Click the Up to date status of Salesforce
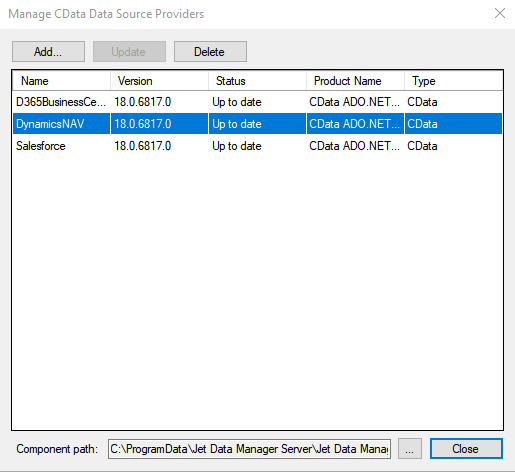This screenshot has height=472, width=515. 237,146
